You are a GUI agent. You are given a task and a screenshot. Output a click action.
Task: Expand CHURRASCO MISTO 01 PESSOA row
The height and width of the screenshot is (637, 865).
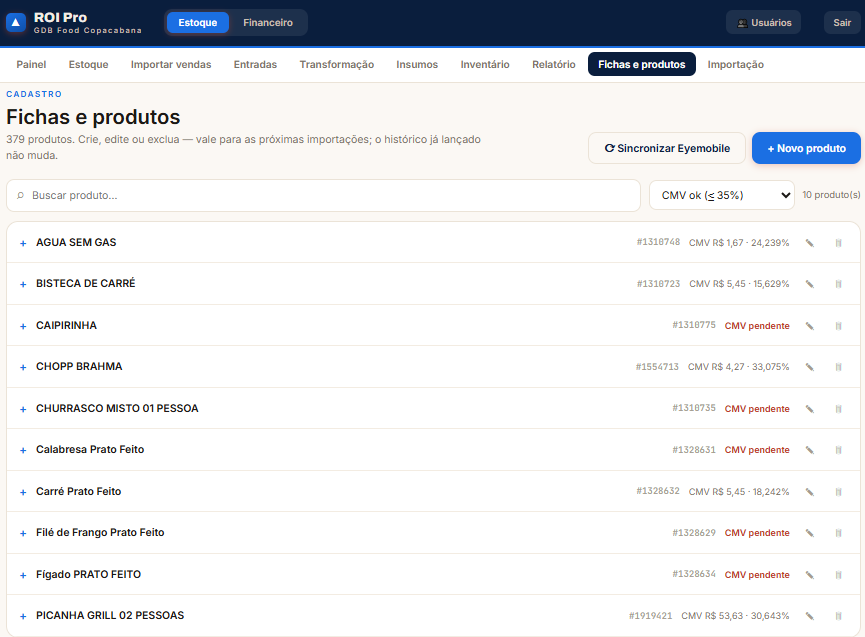(x=23, y=409)
